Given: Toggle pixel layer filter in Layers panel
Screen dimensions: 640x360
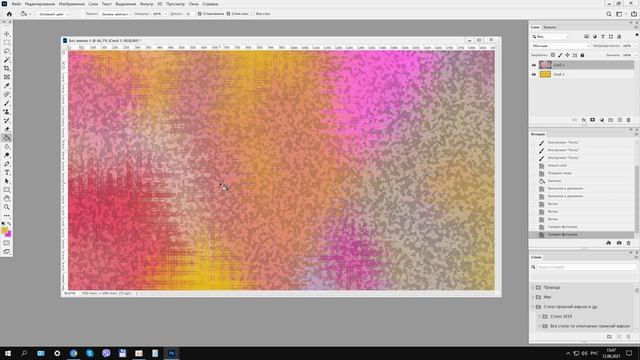Looking at the screenshot, I should (587, 37).
